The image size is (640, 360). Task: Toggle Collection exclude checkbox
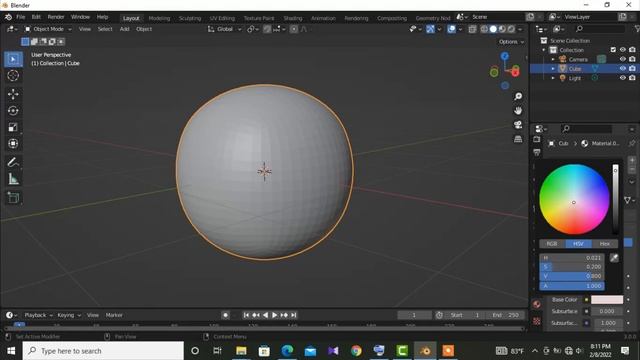pyautogui.click(x=613, y=50)
